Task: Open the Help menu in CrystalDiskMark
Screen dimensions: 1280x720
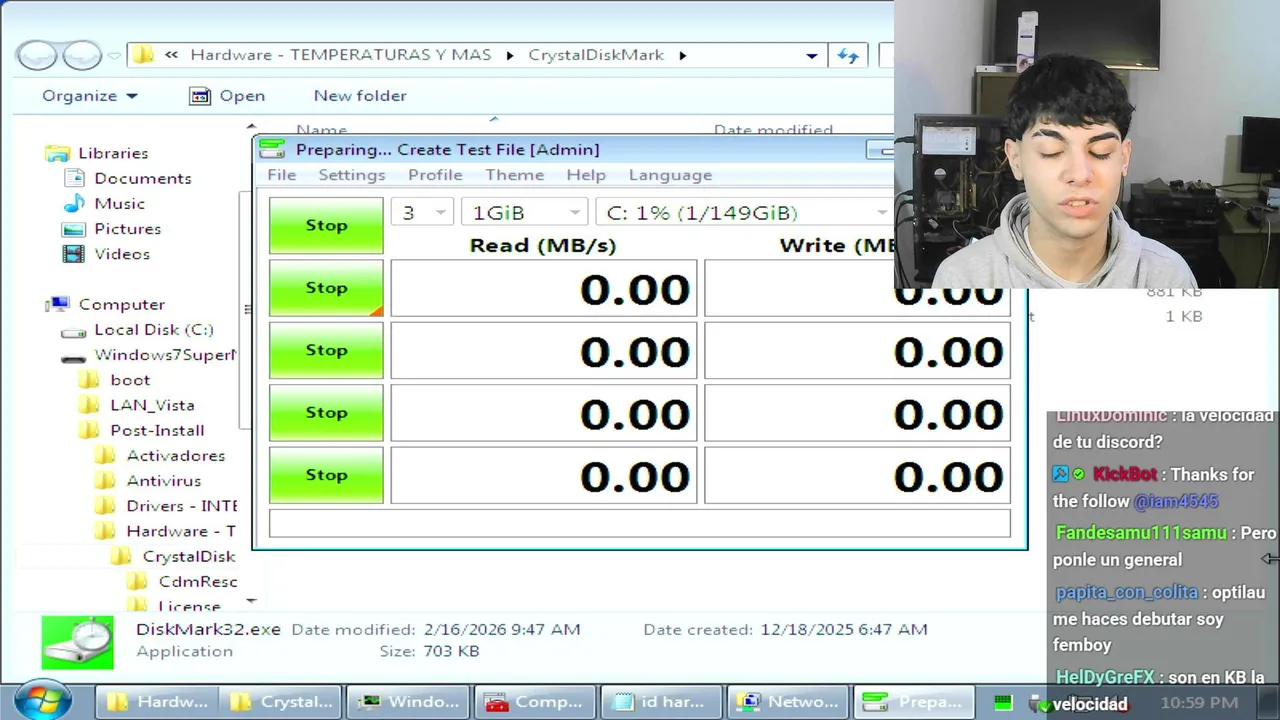Action: pos(586,175)
